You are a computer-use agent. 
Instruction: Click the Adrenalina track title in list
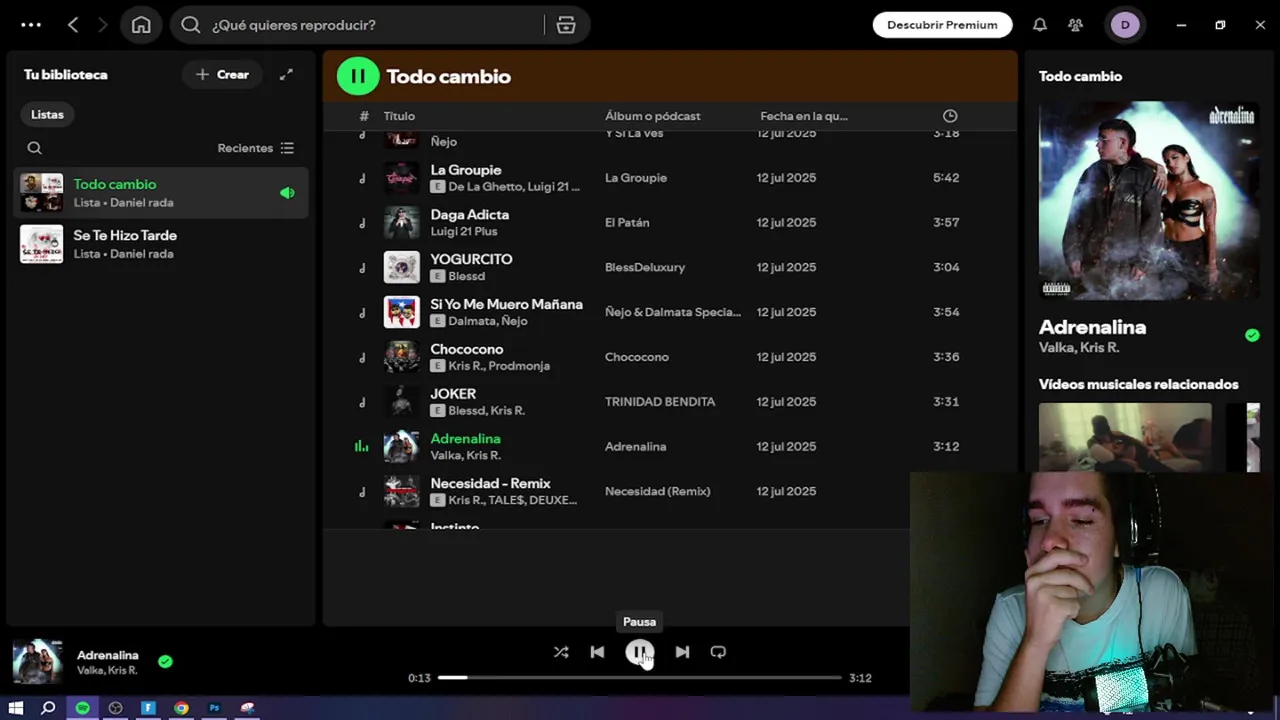click(x=465, y=439)
